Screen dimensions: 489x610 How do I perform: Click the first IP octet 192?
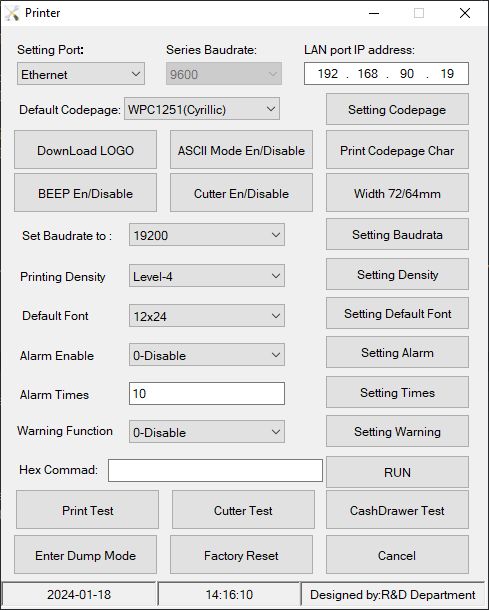(328, 74)
